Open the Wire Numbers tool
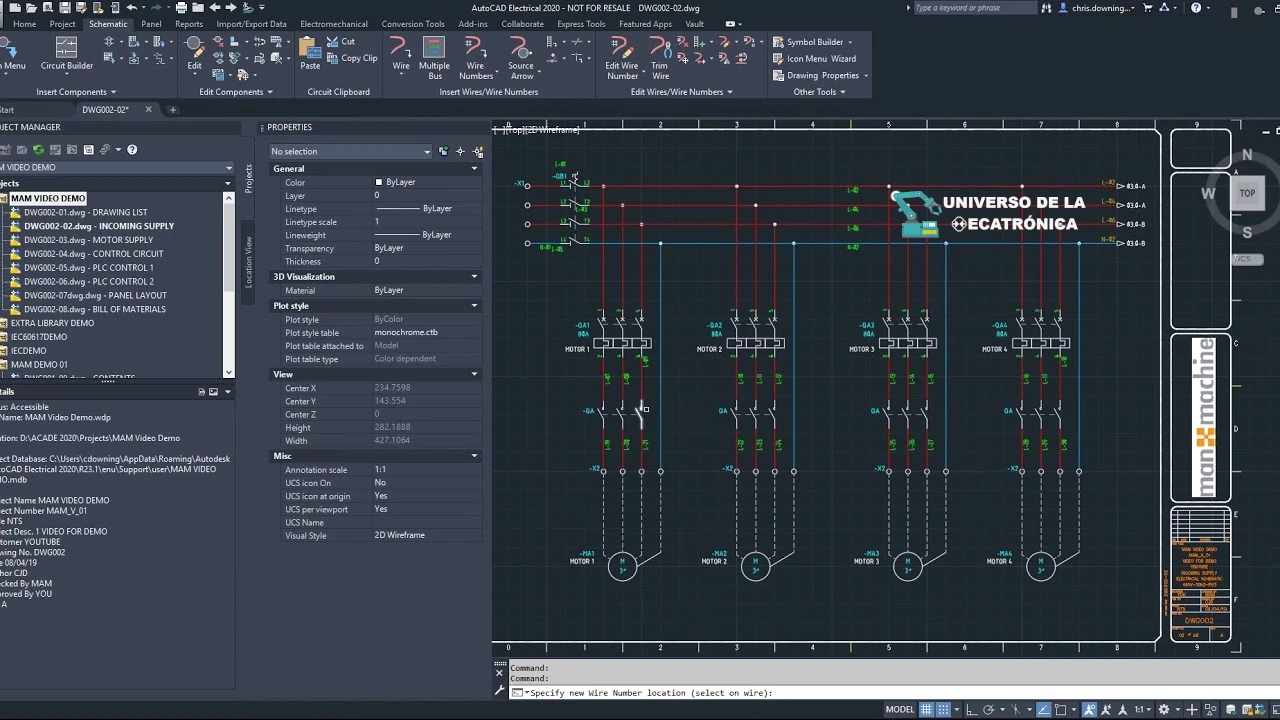This screenshot has height=720, width=1280. 476,58
